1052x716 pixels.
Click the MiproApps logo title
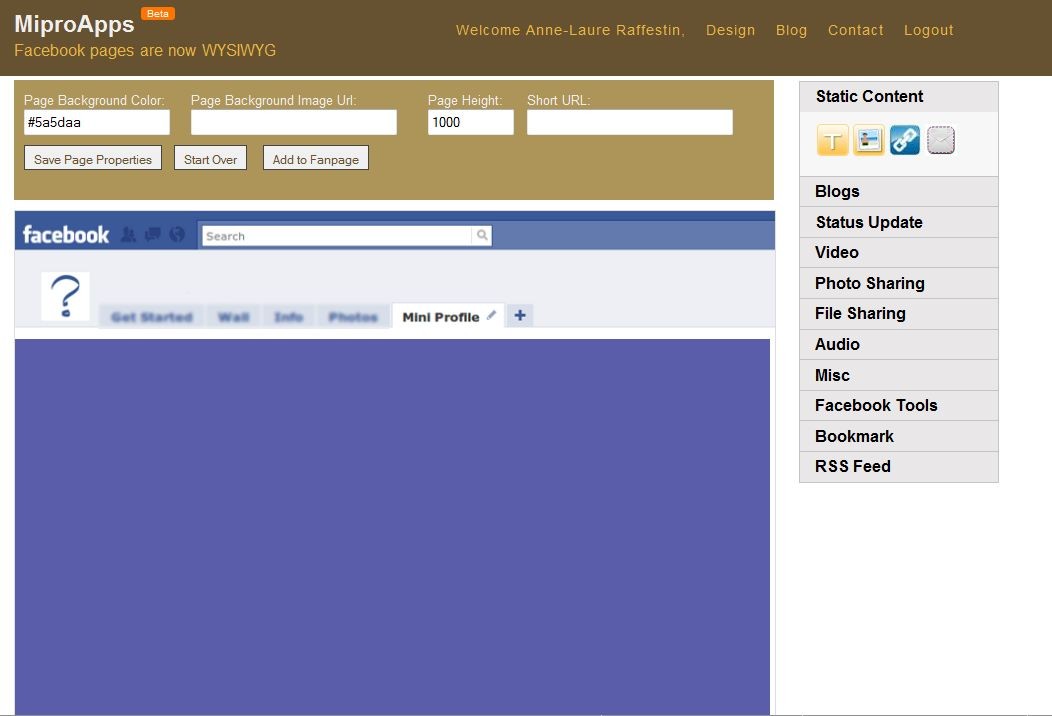coord(74,24)
